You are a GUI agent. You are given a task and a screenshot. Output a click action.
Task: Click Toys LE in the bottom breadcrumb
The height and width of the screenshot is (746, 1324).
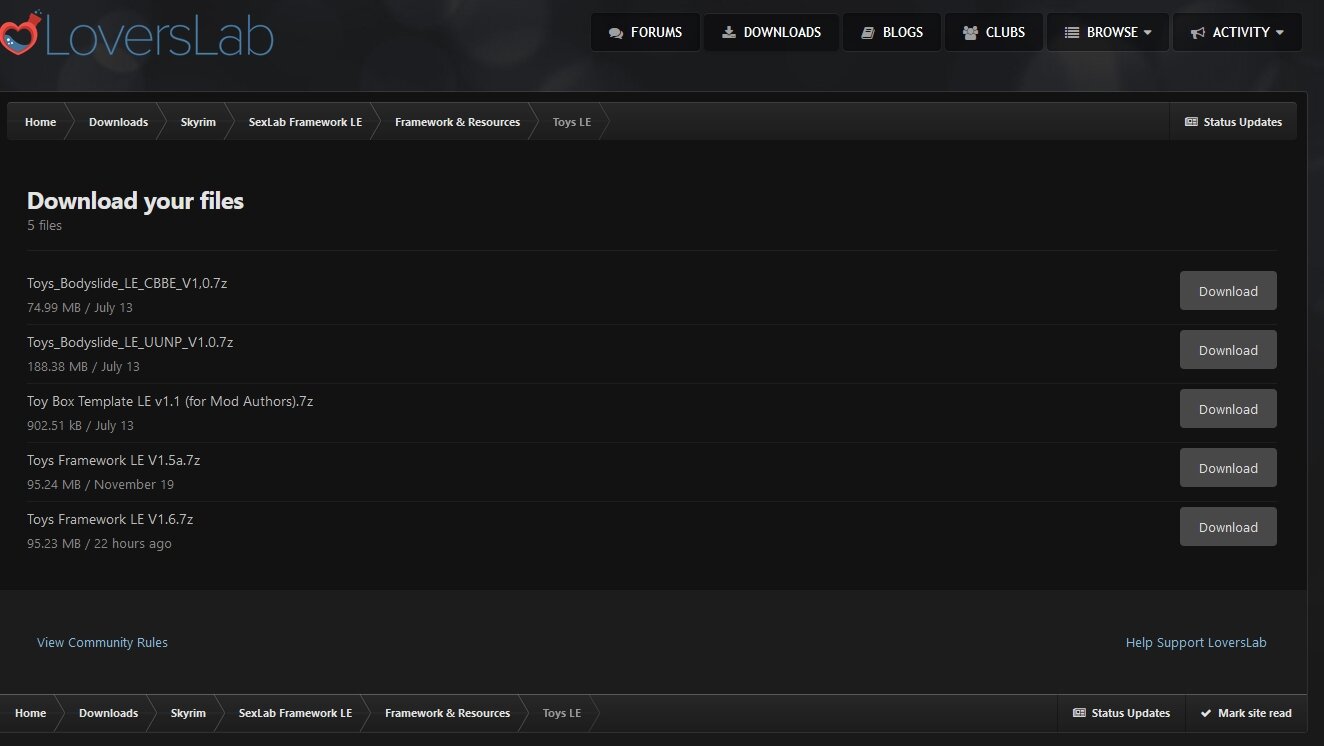562,713
